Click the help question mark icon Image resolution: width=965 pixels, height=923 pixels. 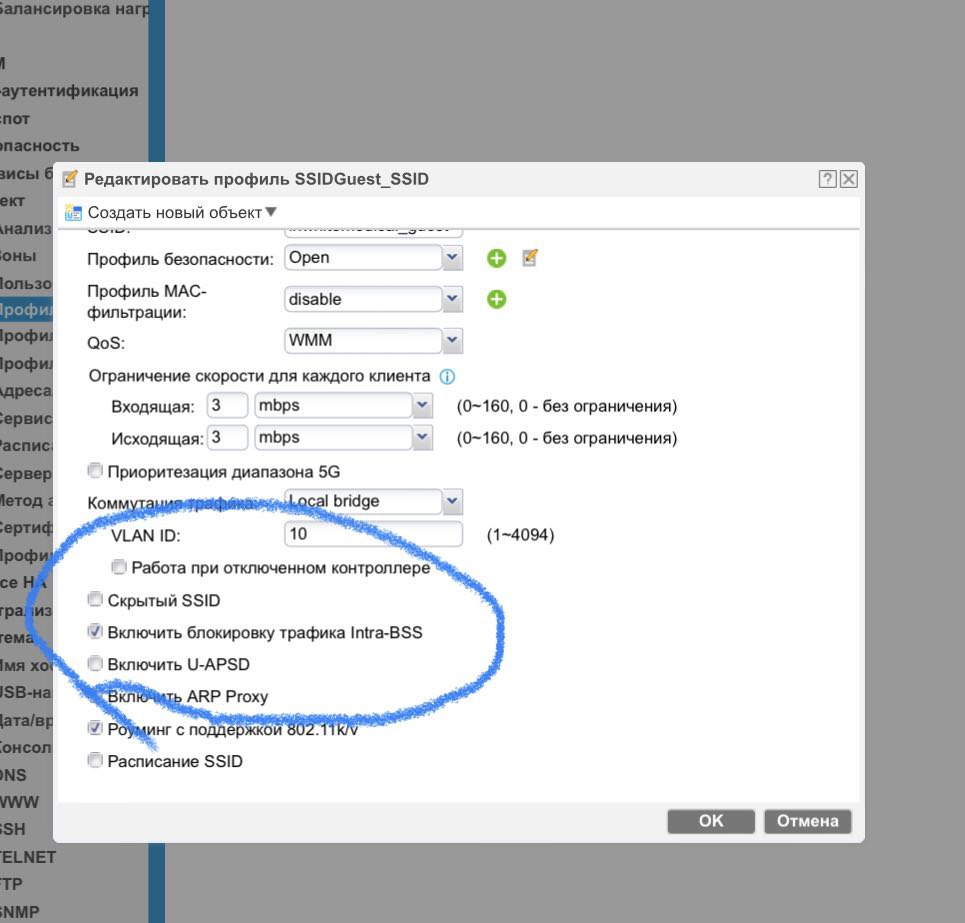[x=827, y=179]
